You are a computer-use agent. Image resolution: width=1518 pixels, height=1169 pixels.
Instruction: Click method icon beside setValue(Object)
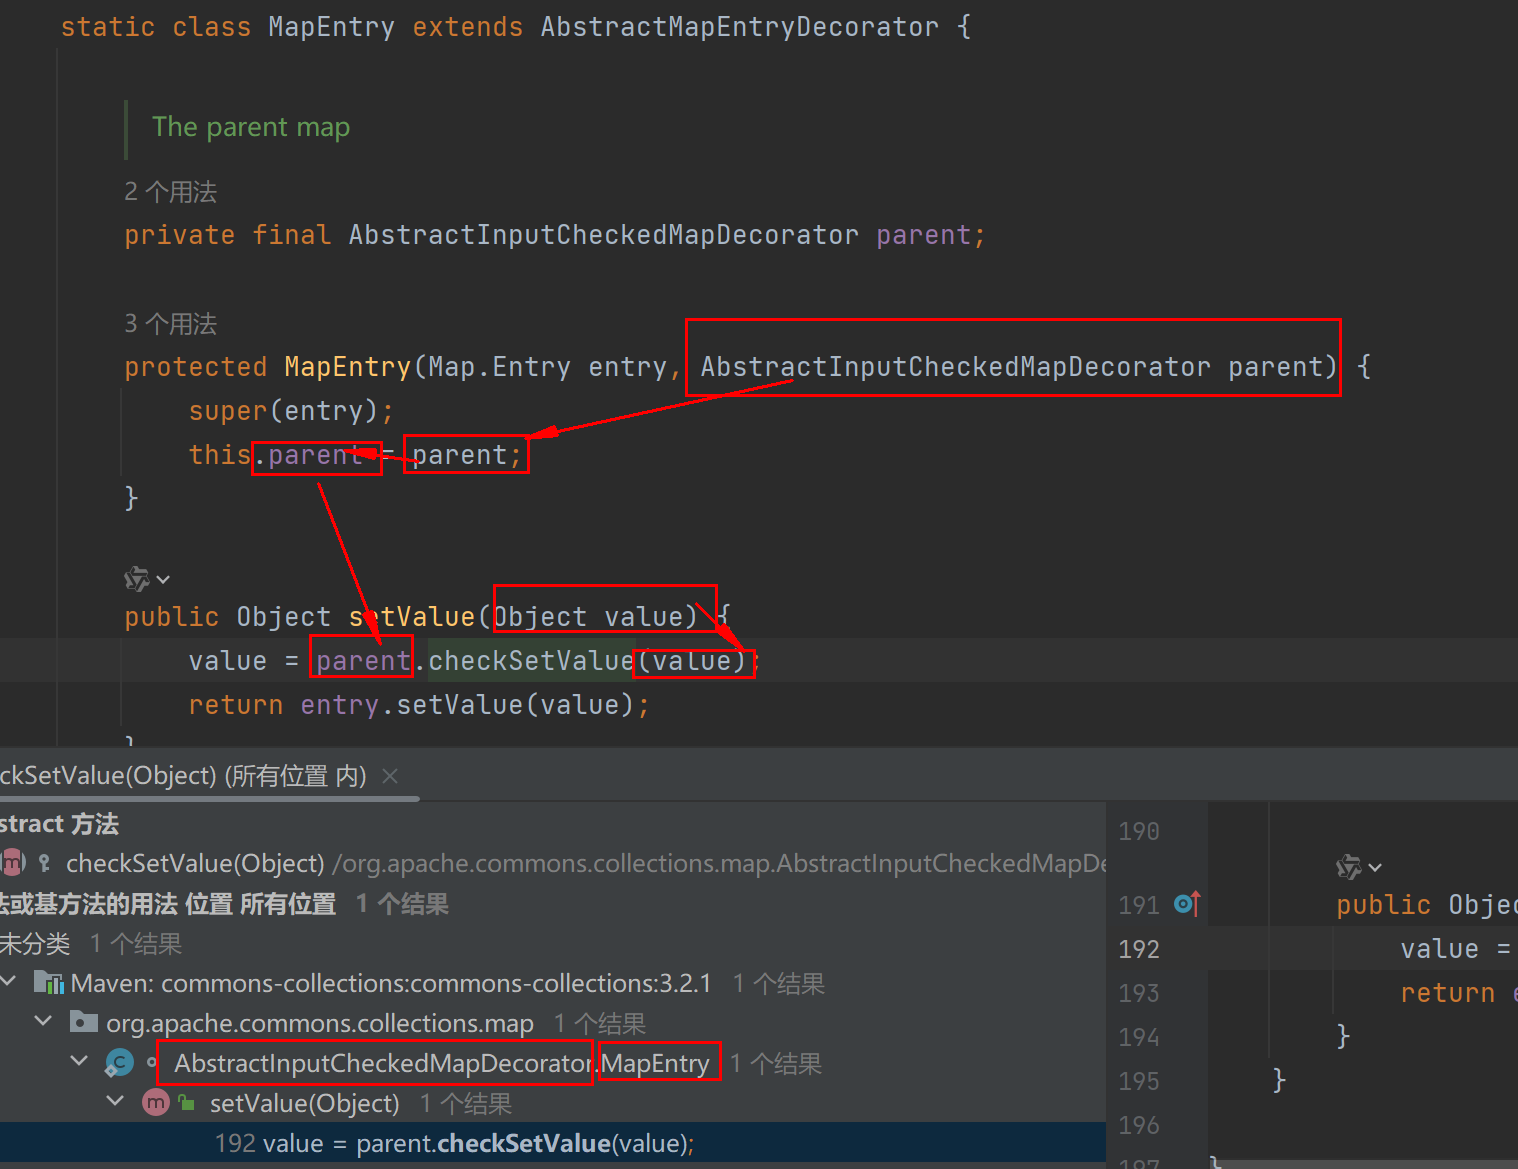[155, 1103]
